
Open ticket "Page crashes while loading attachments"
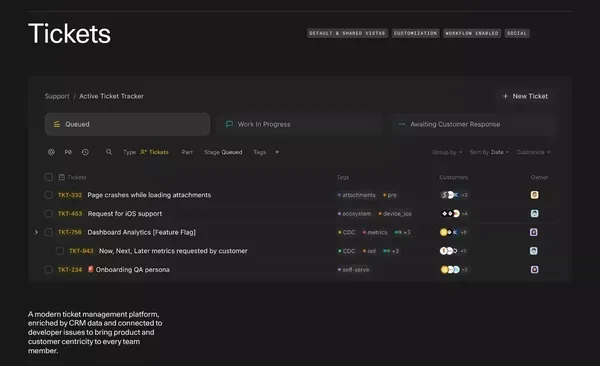[149, 195]
